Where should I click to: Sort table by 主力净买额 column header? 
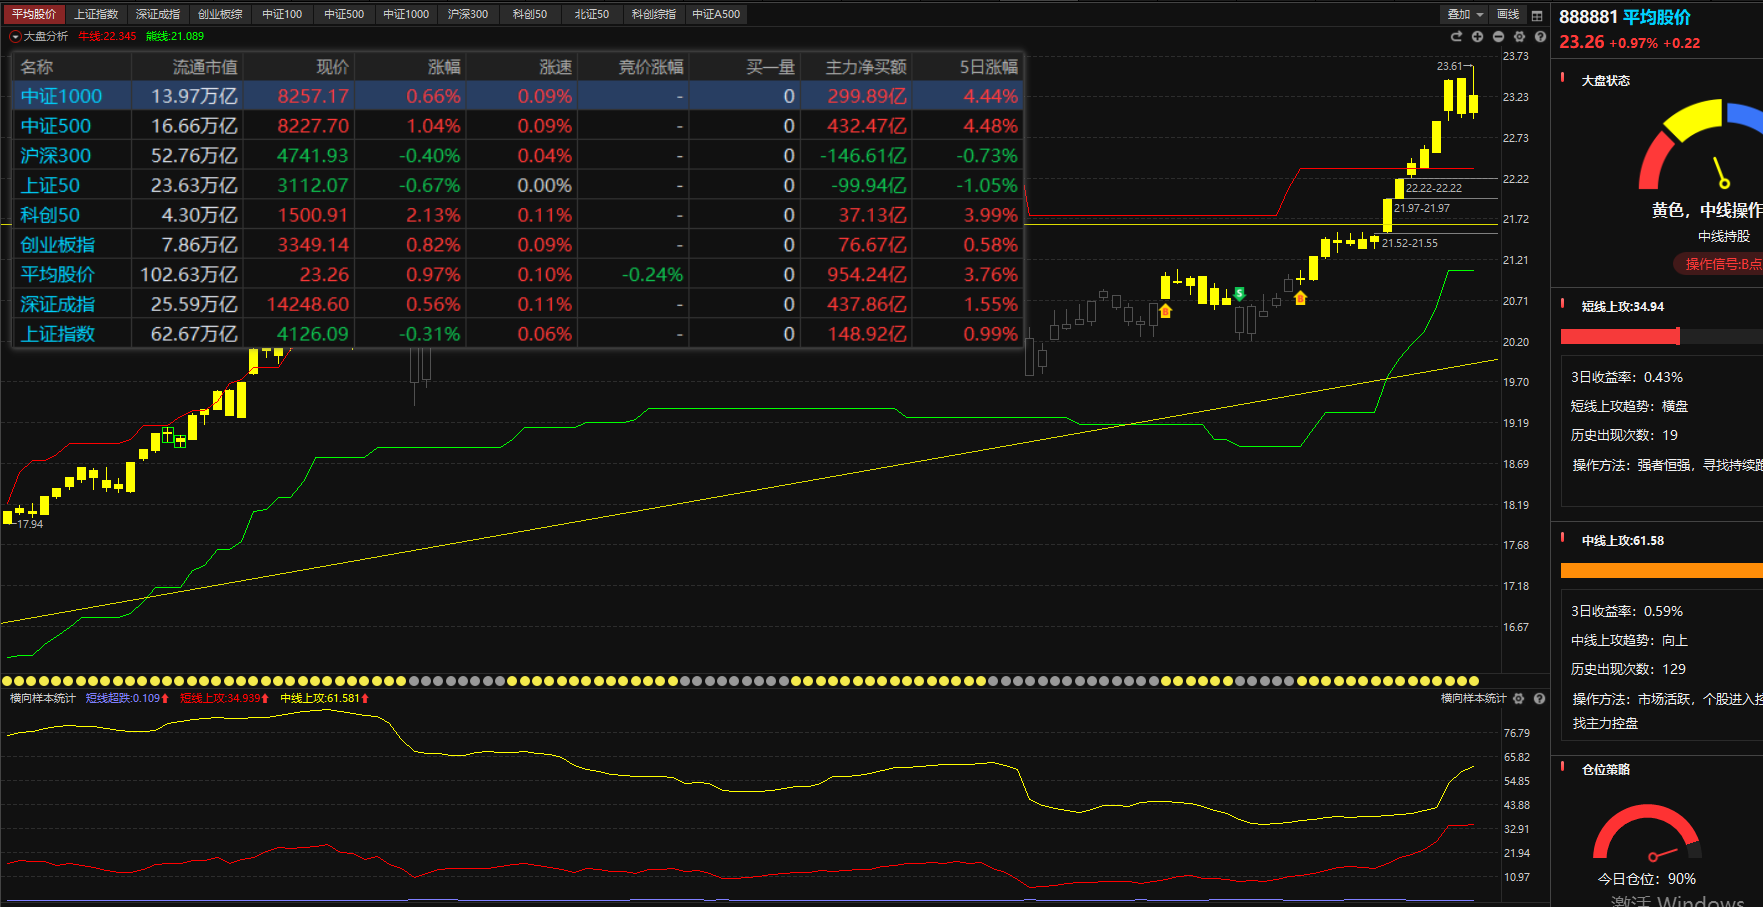[865, 67]
